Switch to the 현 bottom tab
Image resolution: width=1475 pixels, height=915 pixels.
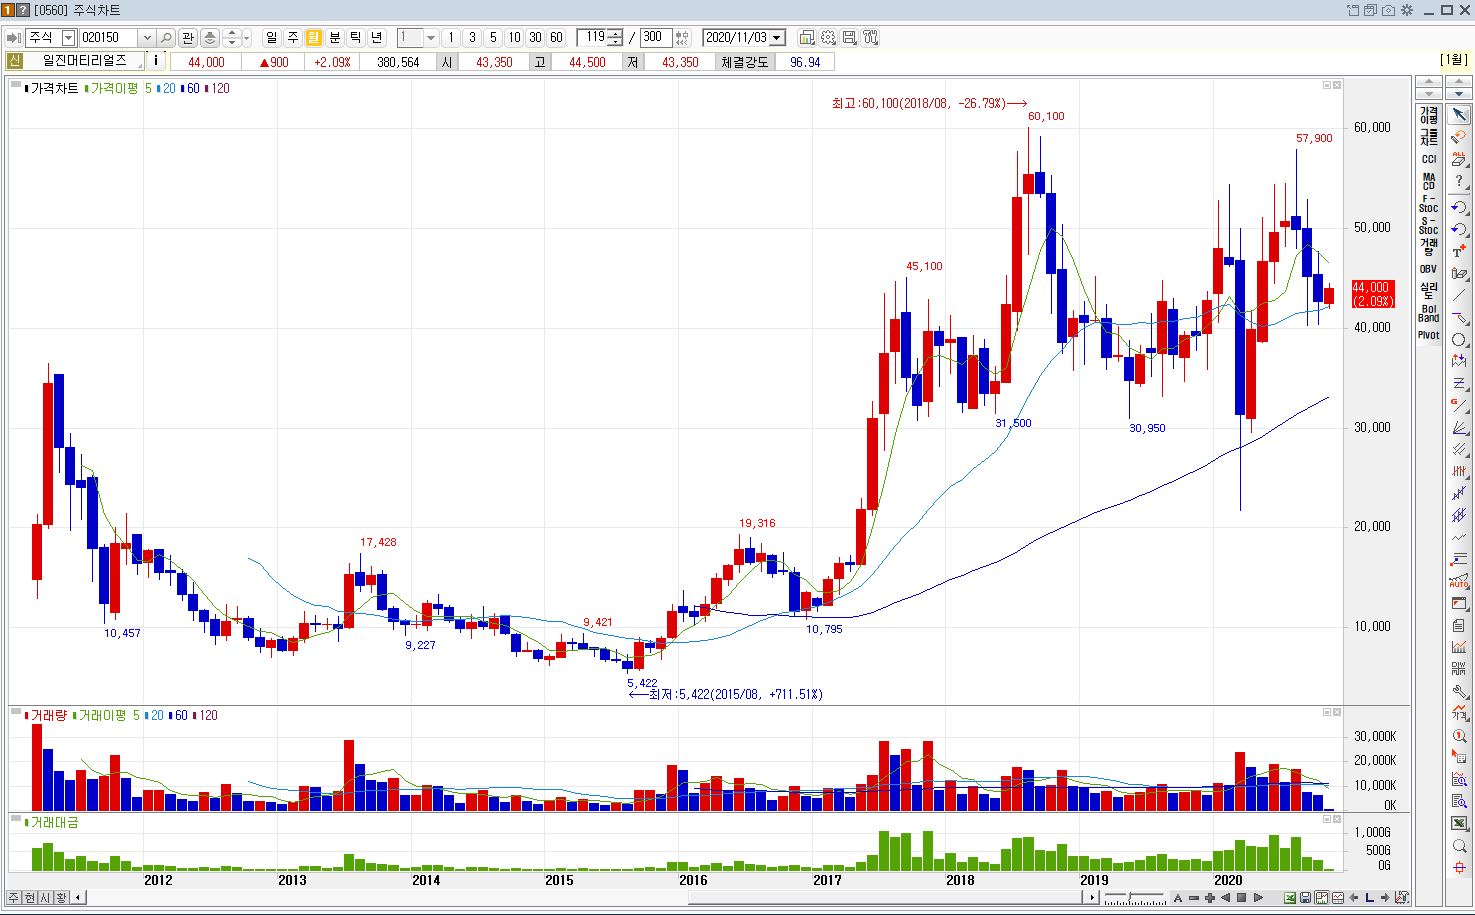(x=30, y=897)
